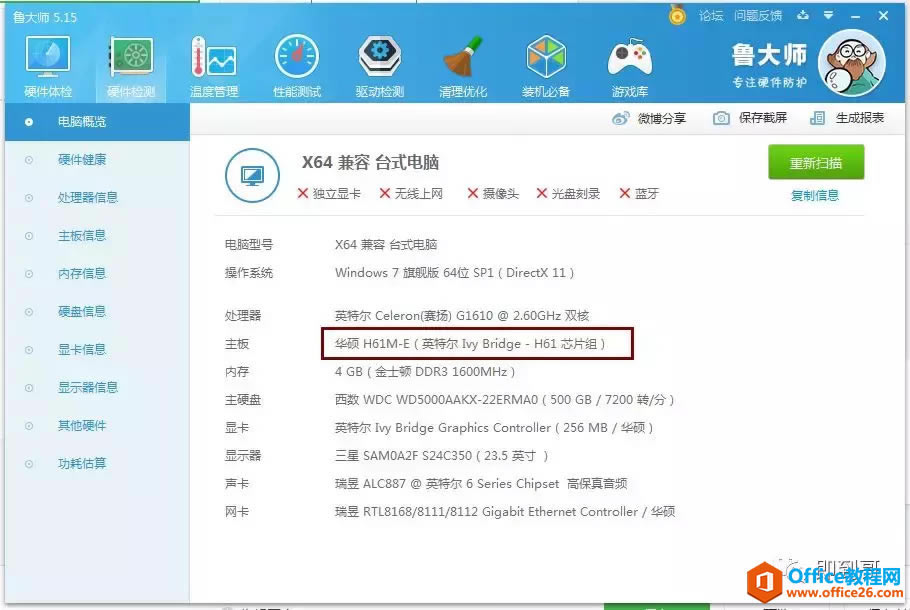The image size is (910, 610).
Task: Click the 鲁大师 mascot avatar
Action: [851, 63]
